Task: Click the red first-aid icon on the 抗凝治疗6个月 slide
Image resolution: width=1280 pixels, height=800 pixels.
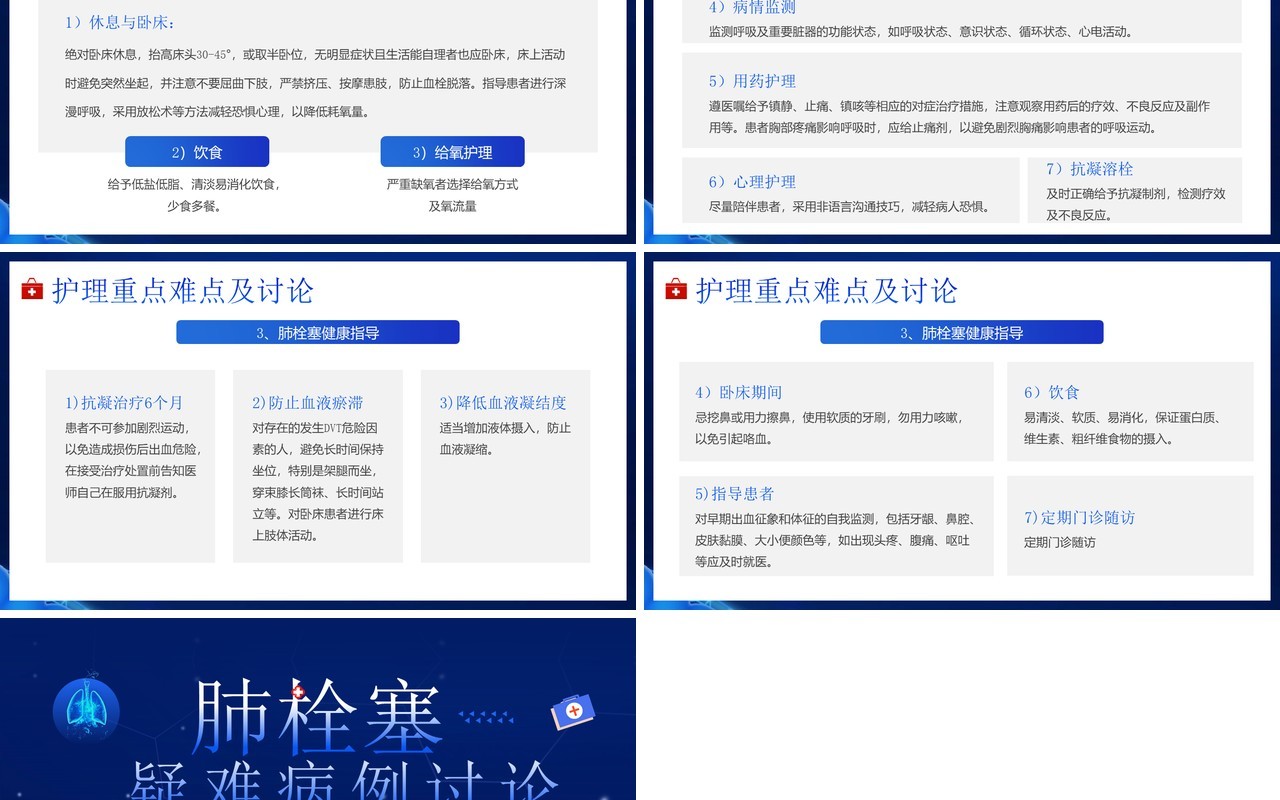Action: 32,290
